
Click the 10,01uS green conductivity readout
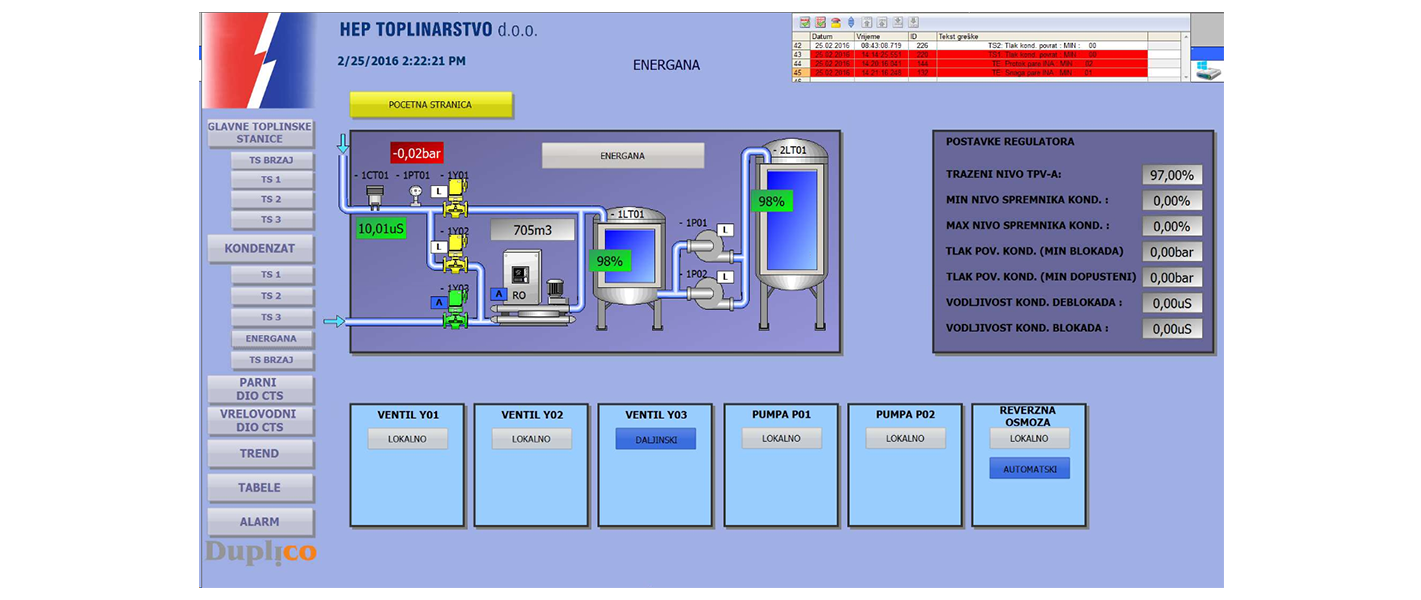click(381, 228)
